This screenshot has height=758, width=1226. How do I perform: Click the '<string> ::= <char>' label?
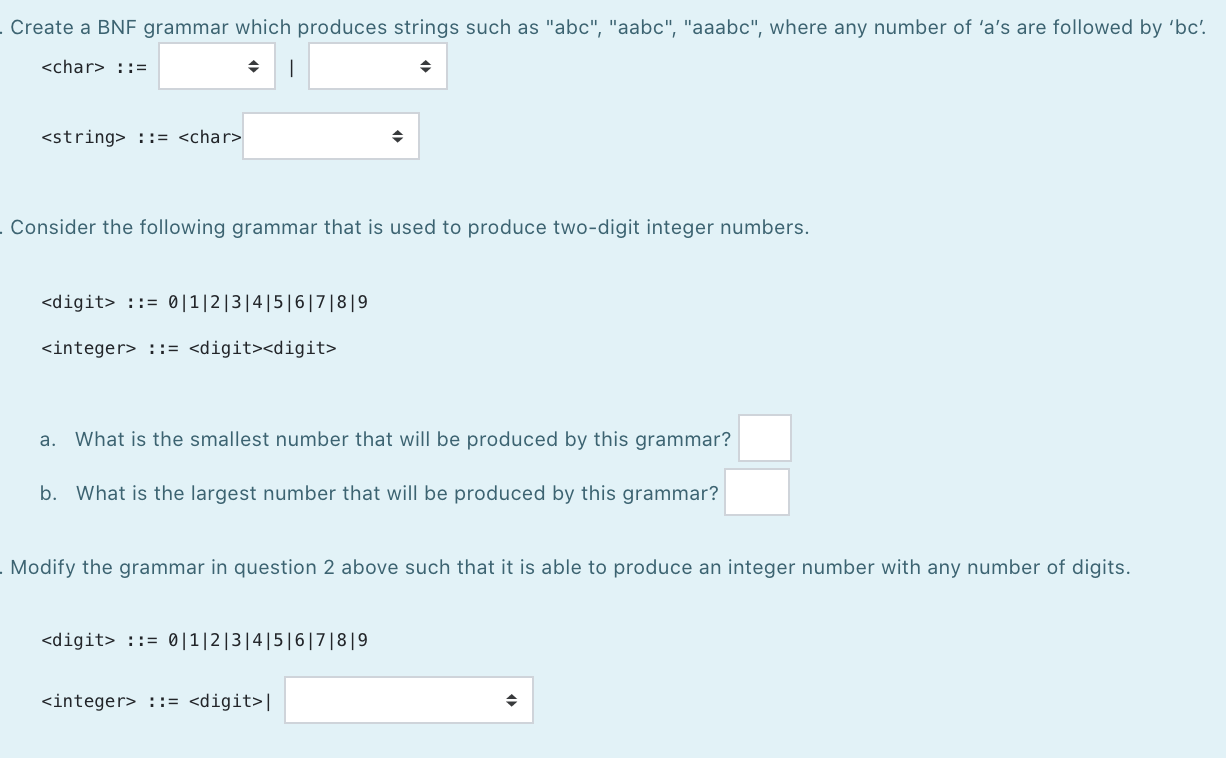(x=141, y=137)
